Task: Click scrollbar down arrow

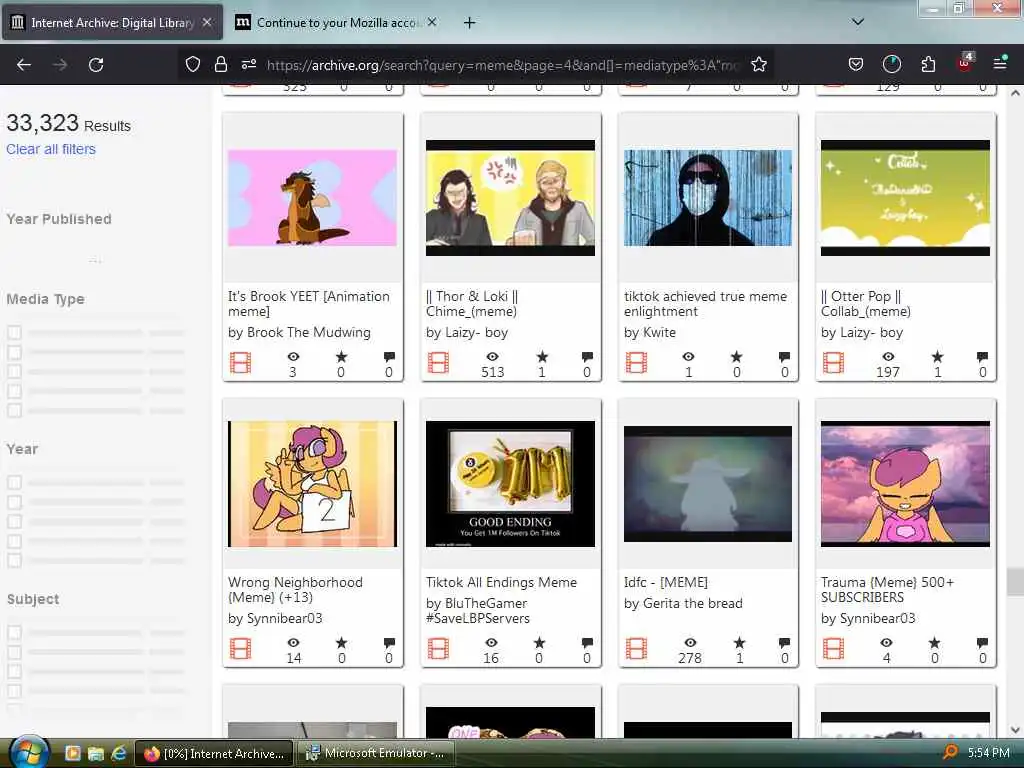Action: (1016, 730)
